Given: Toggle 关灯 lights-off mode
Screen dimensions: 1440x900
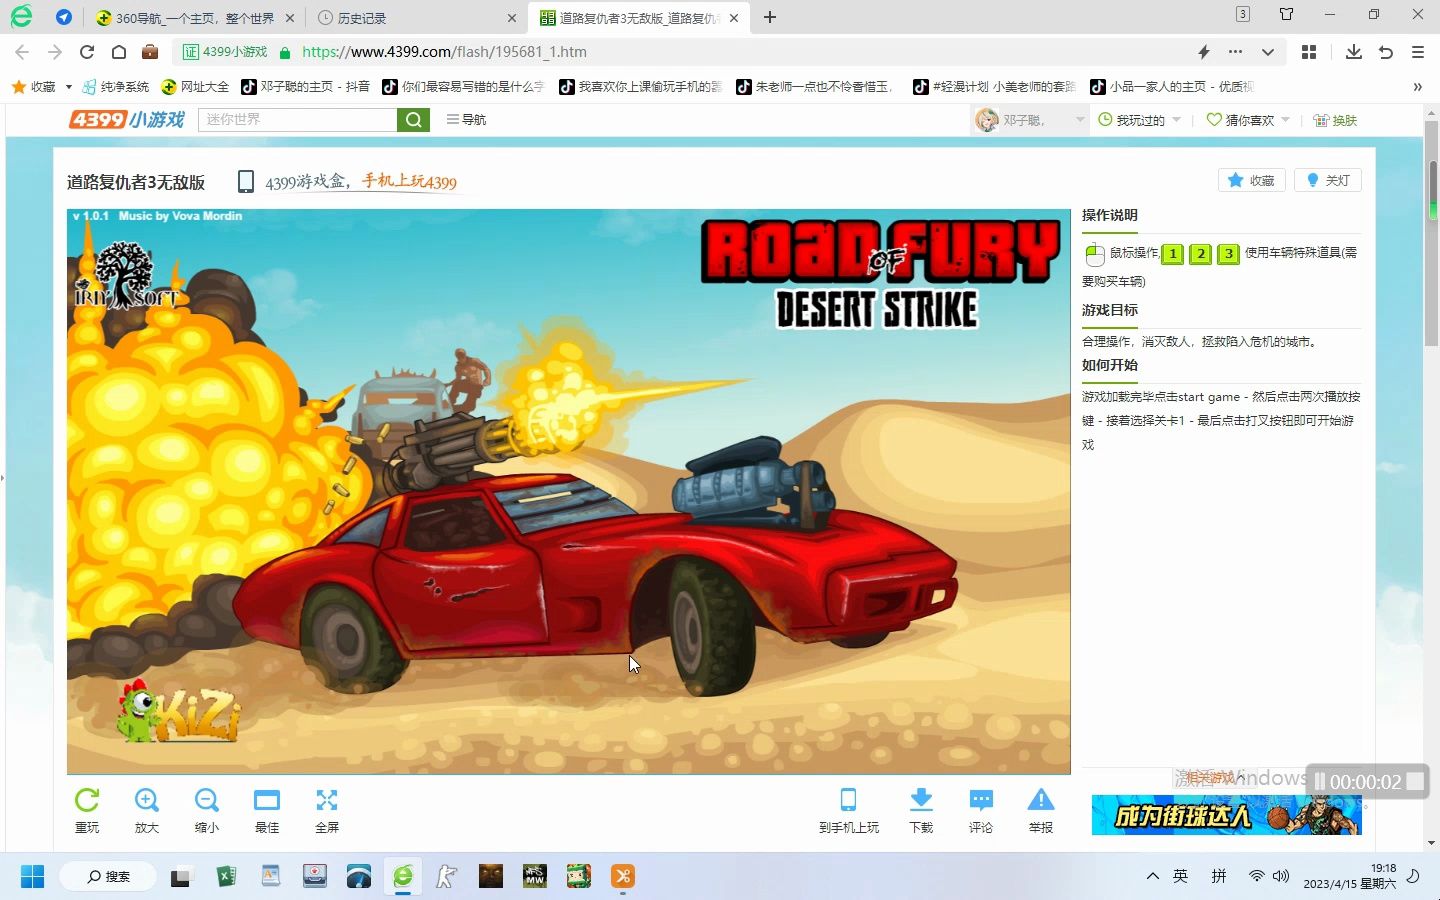Looking at the screenshot, I should coord(1327,180).
